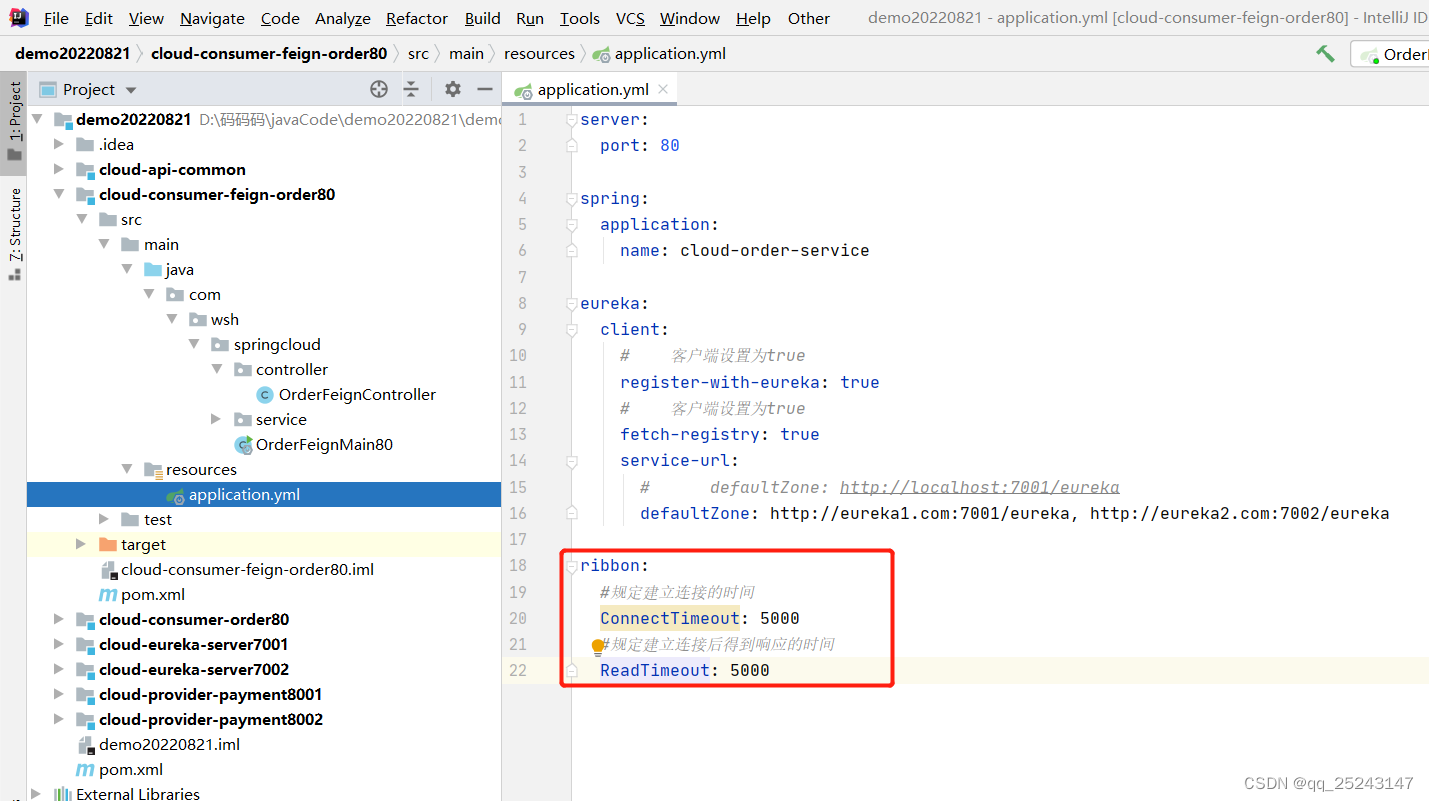Click the root pom.xml Maven icon
The image size is (1429, 801).
pos(86,770)
